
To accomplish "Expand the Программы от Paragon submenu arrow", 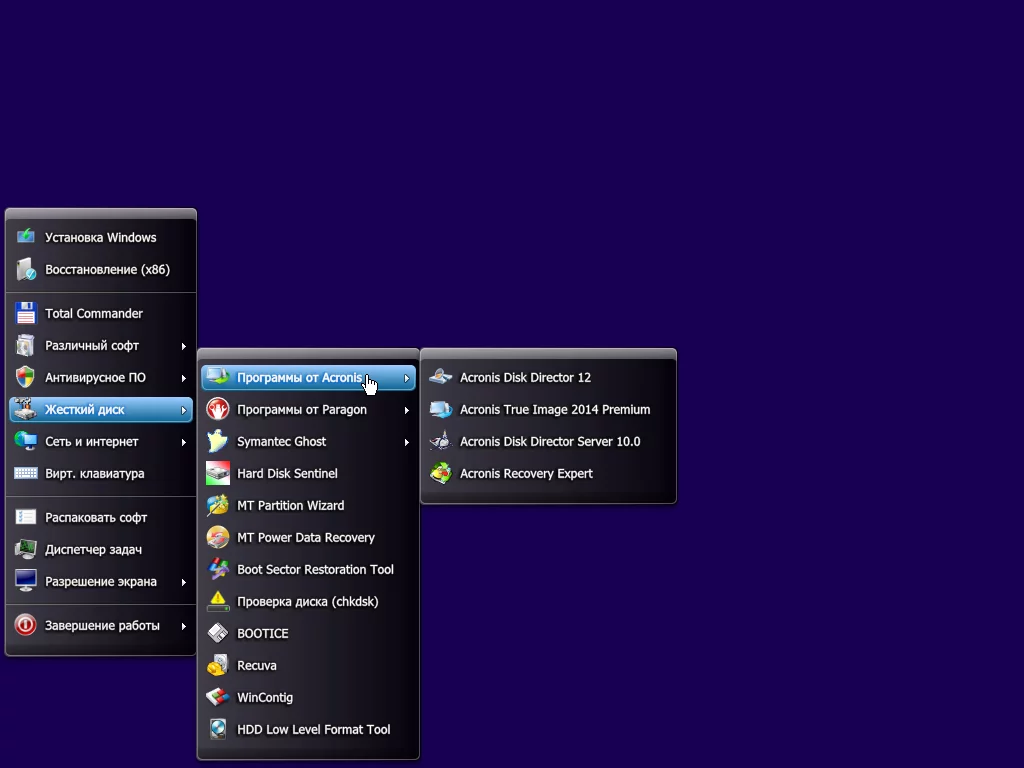I will [406, 410].
